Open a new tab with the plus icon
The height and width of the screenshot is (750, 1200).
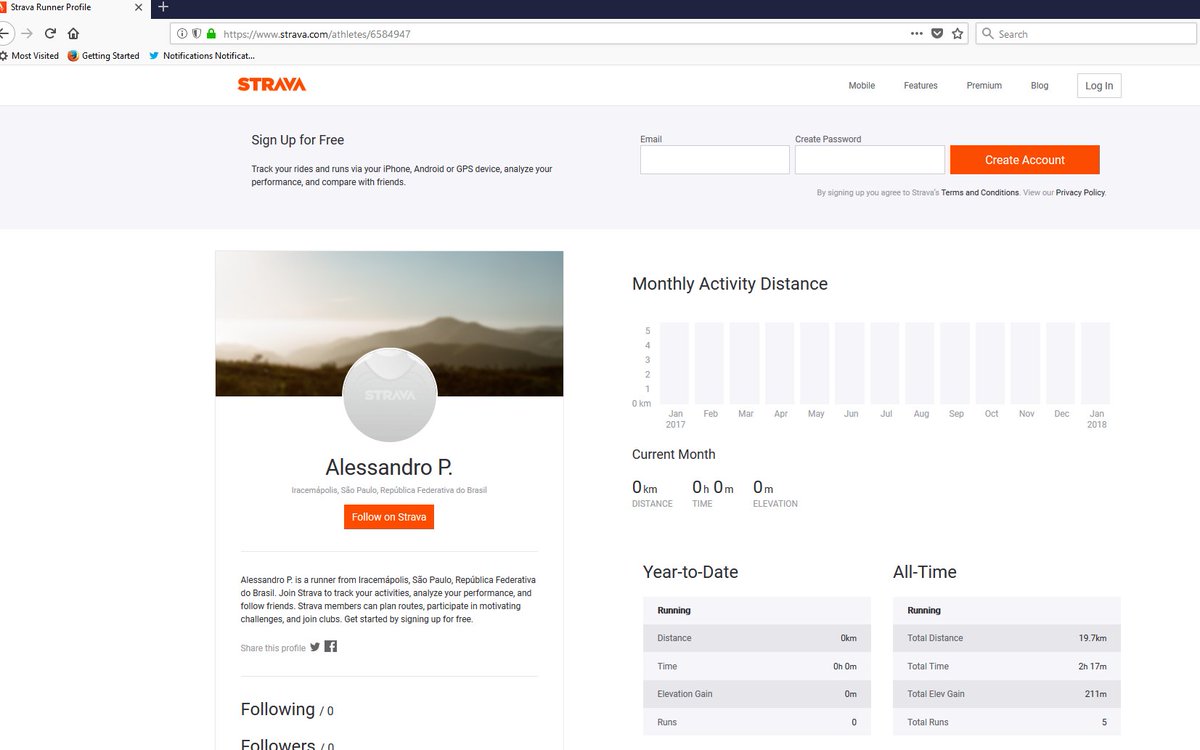pos(163,7)
